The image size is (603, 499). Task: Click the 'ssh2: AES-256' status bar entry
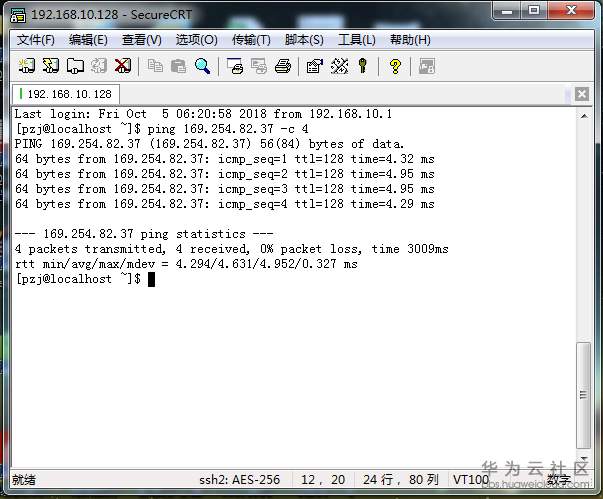pos(239,480)
